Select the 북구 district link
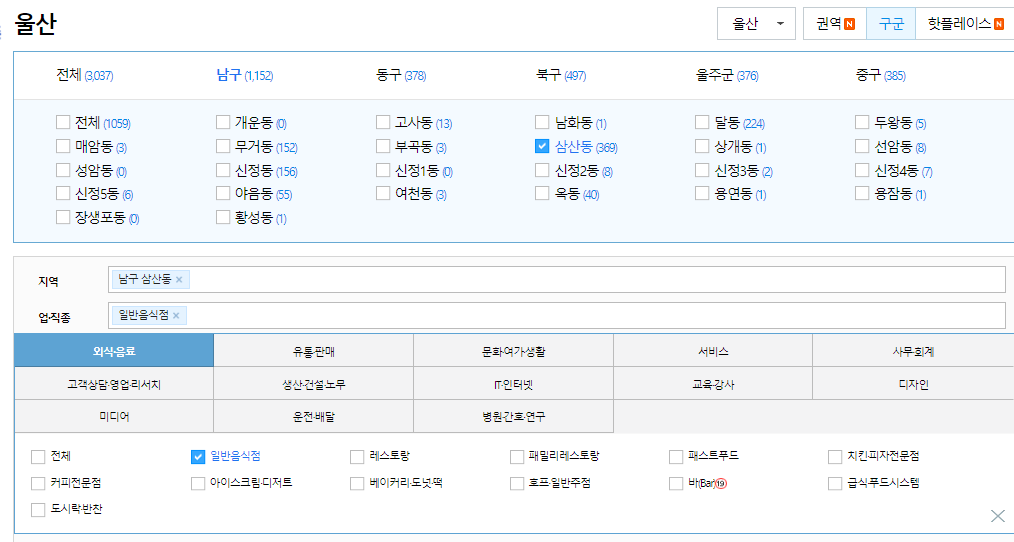 [561, 76]
